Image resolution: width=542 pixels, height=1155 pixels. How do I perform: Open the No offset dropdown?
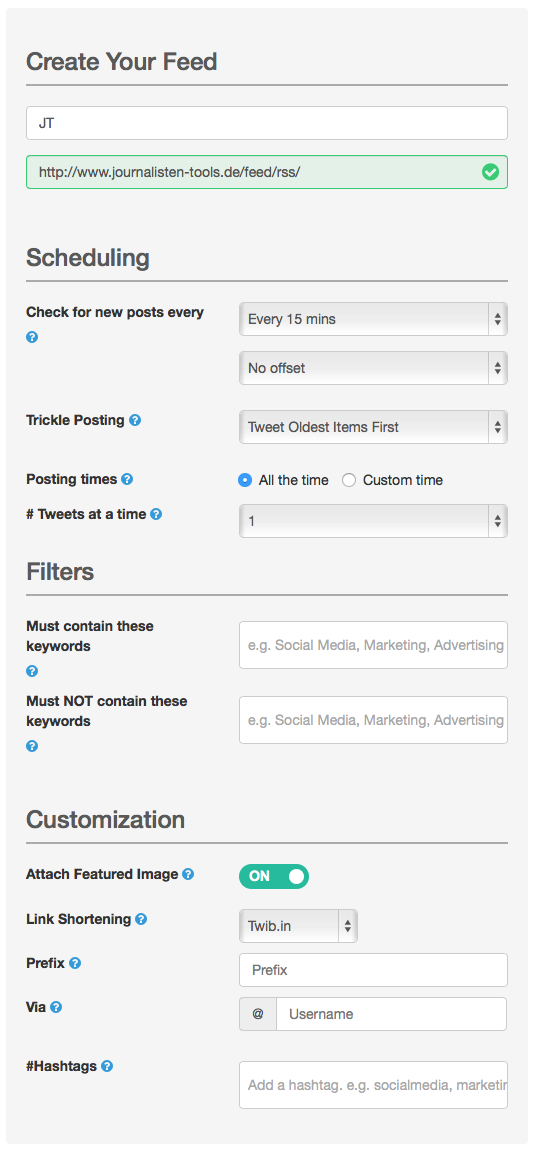(373, 368)
